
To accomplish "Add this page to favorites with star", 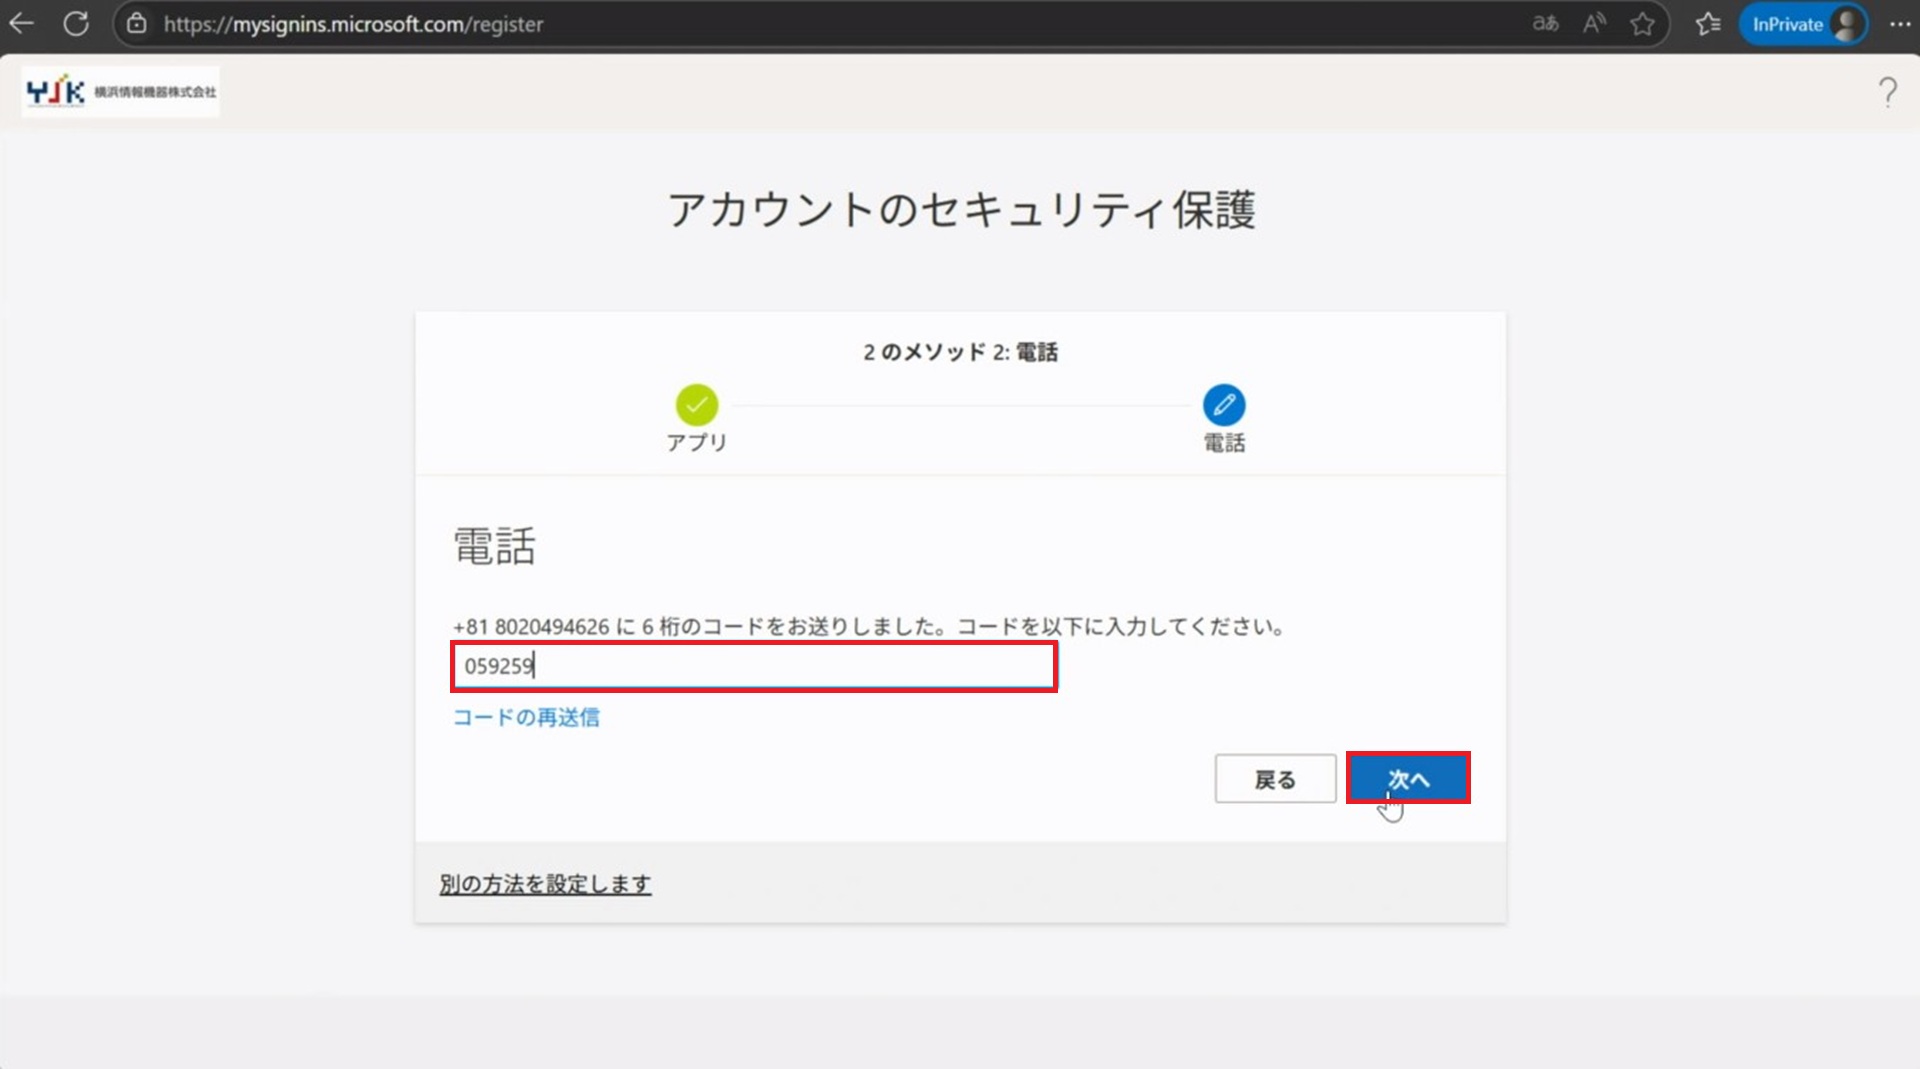I will point(1642,24).
